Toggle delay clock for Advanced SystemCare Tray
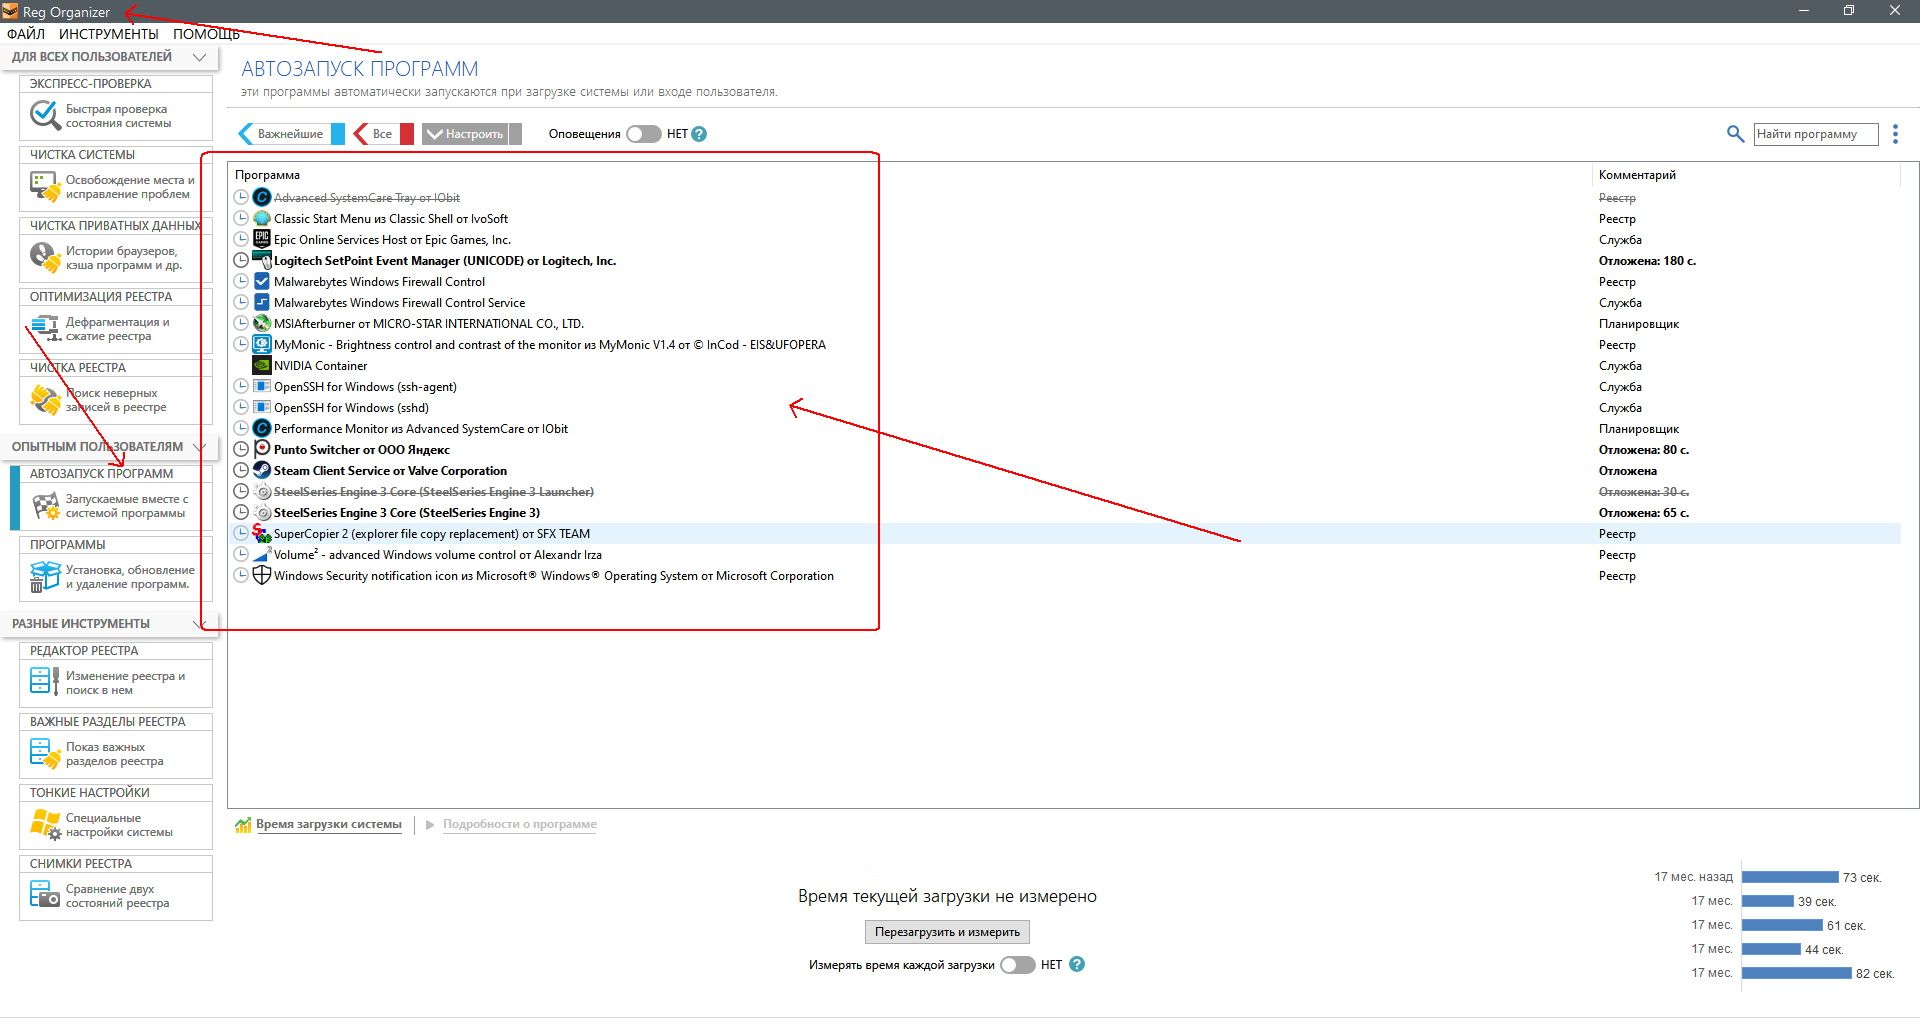This screenshot has width=1920, height=1018. (241, 197)
